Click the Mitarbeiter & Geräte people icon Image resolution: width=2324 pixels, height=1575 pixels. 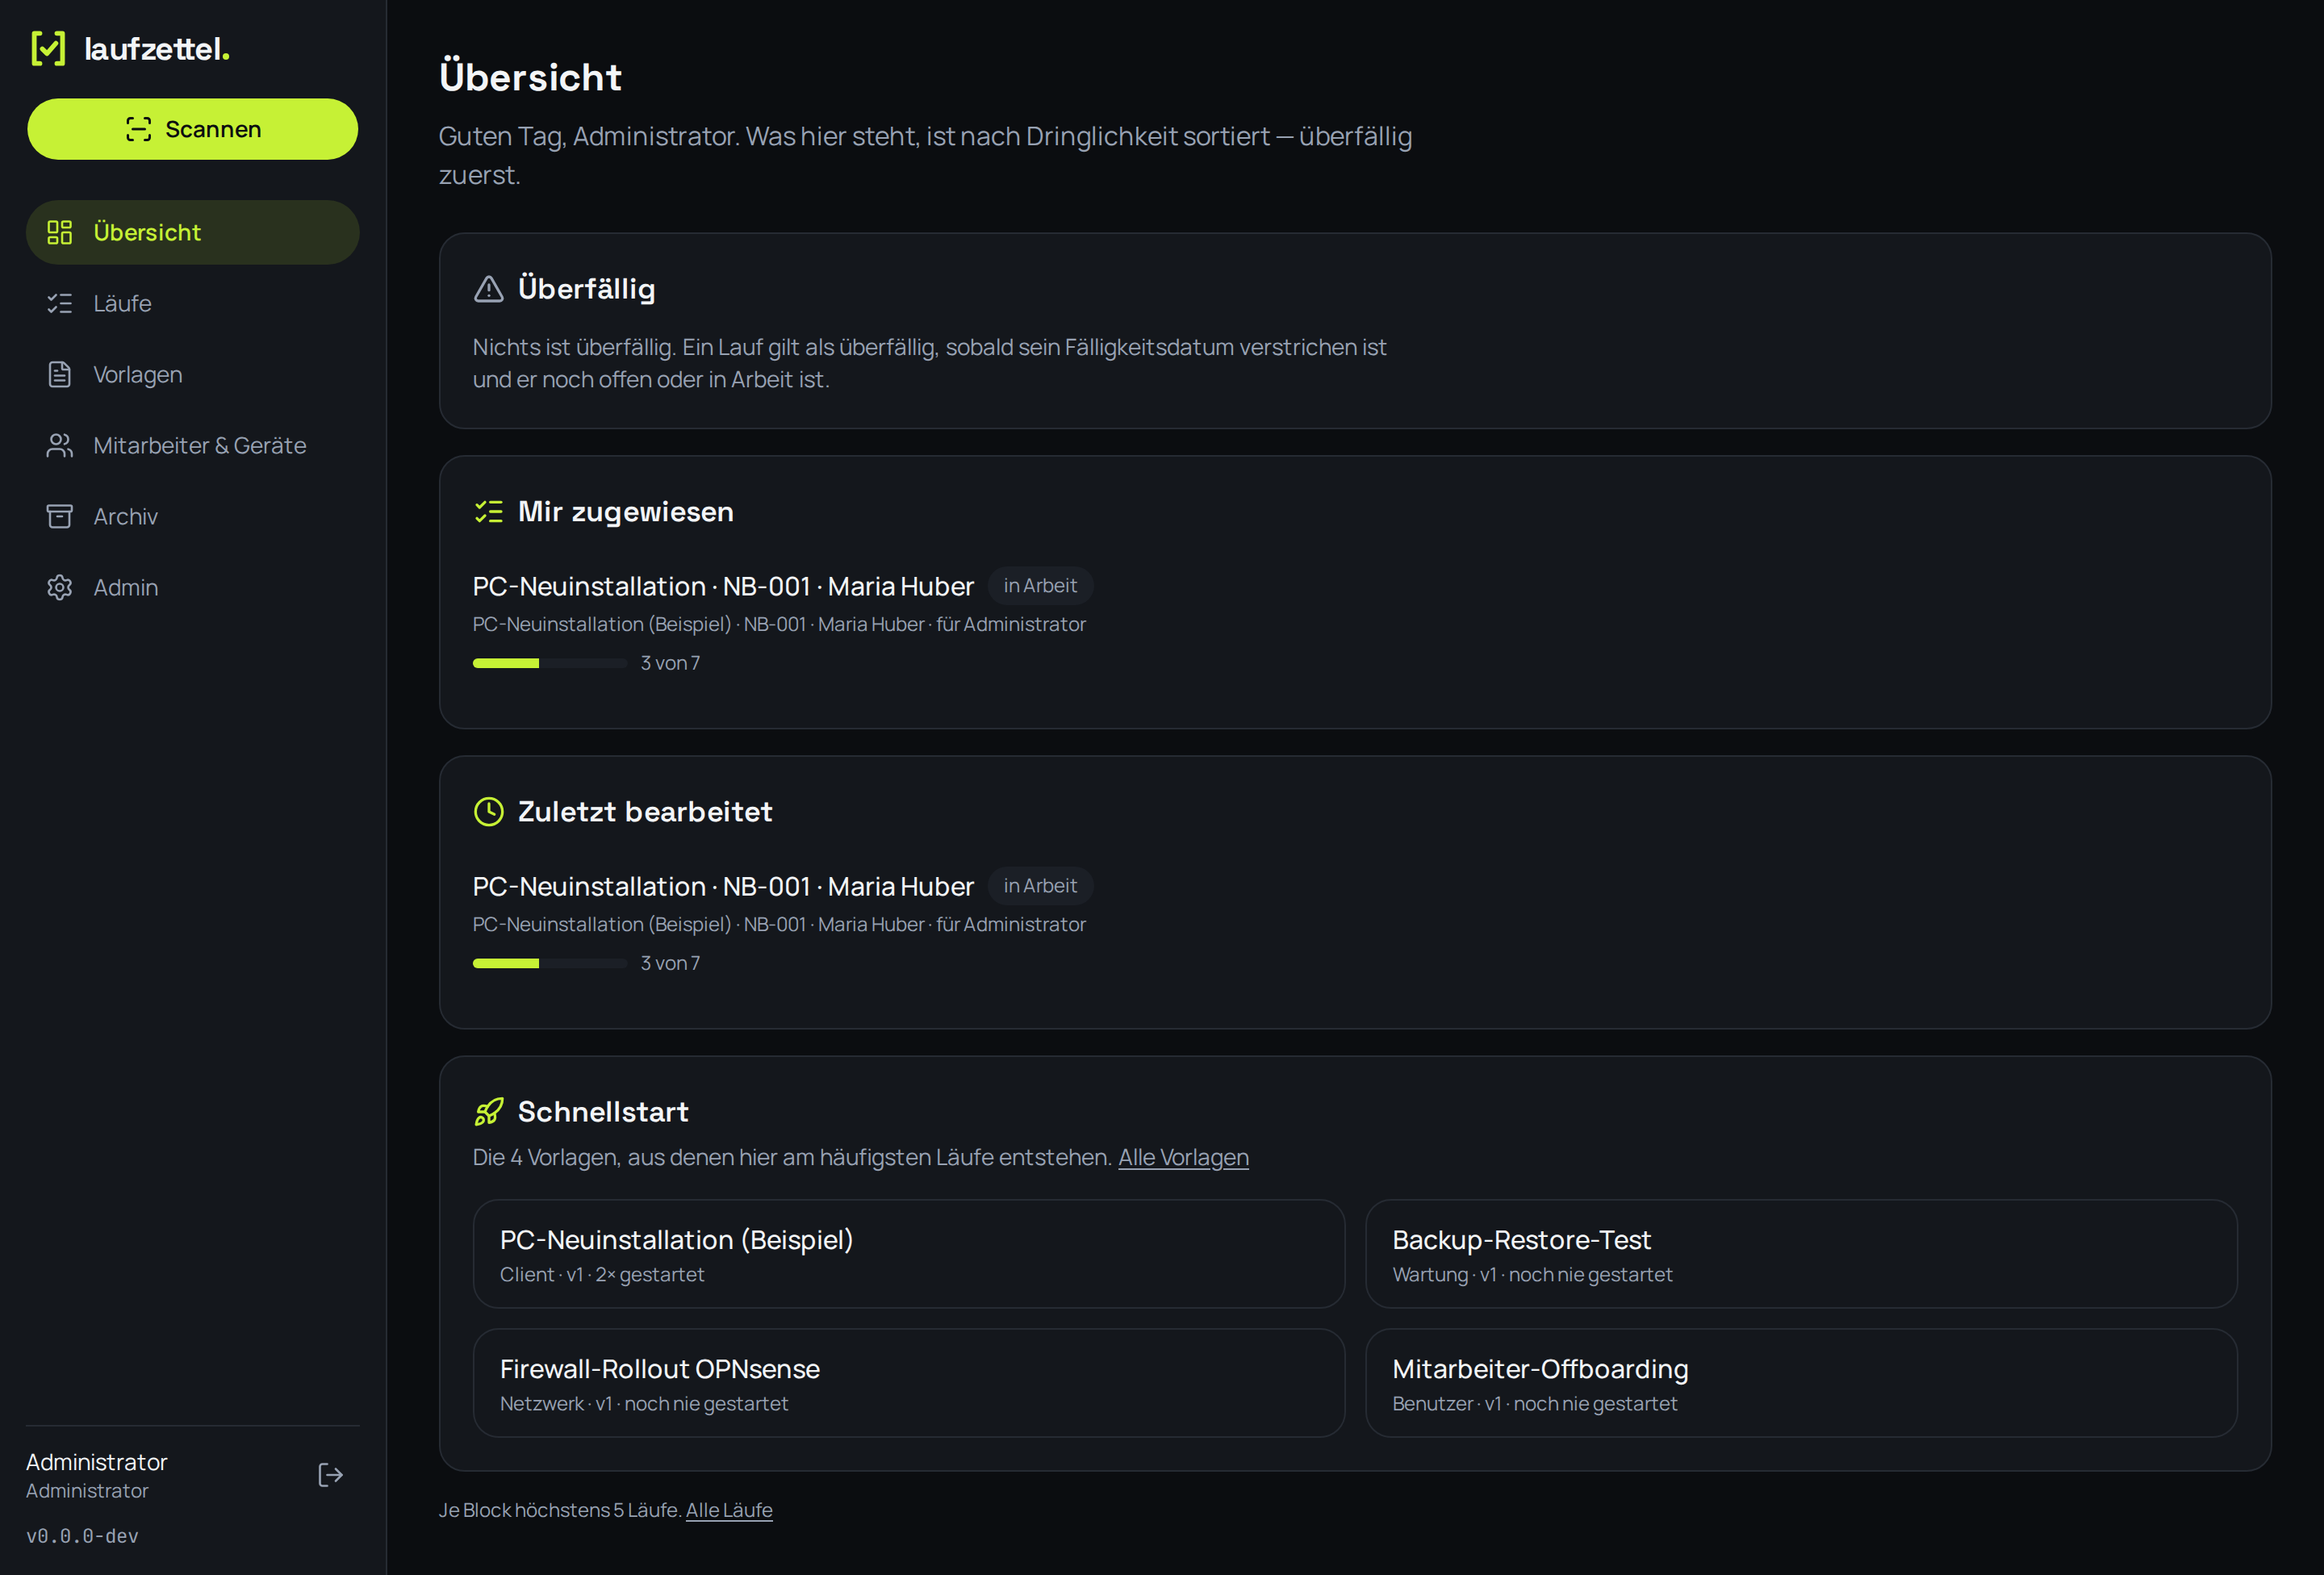pyautogui.click(x=60, y=445)
